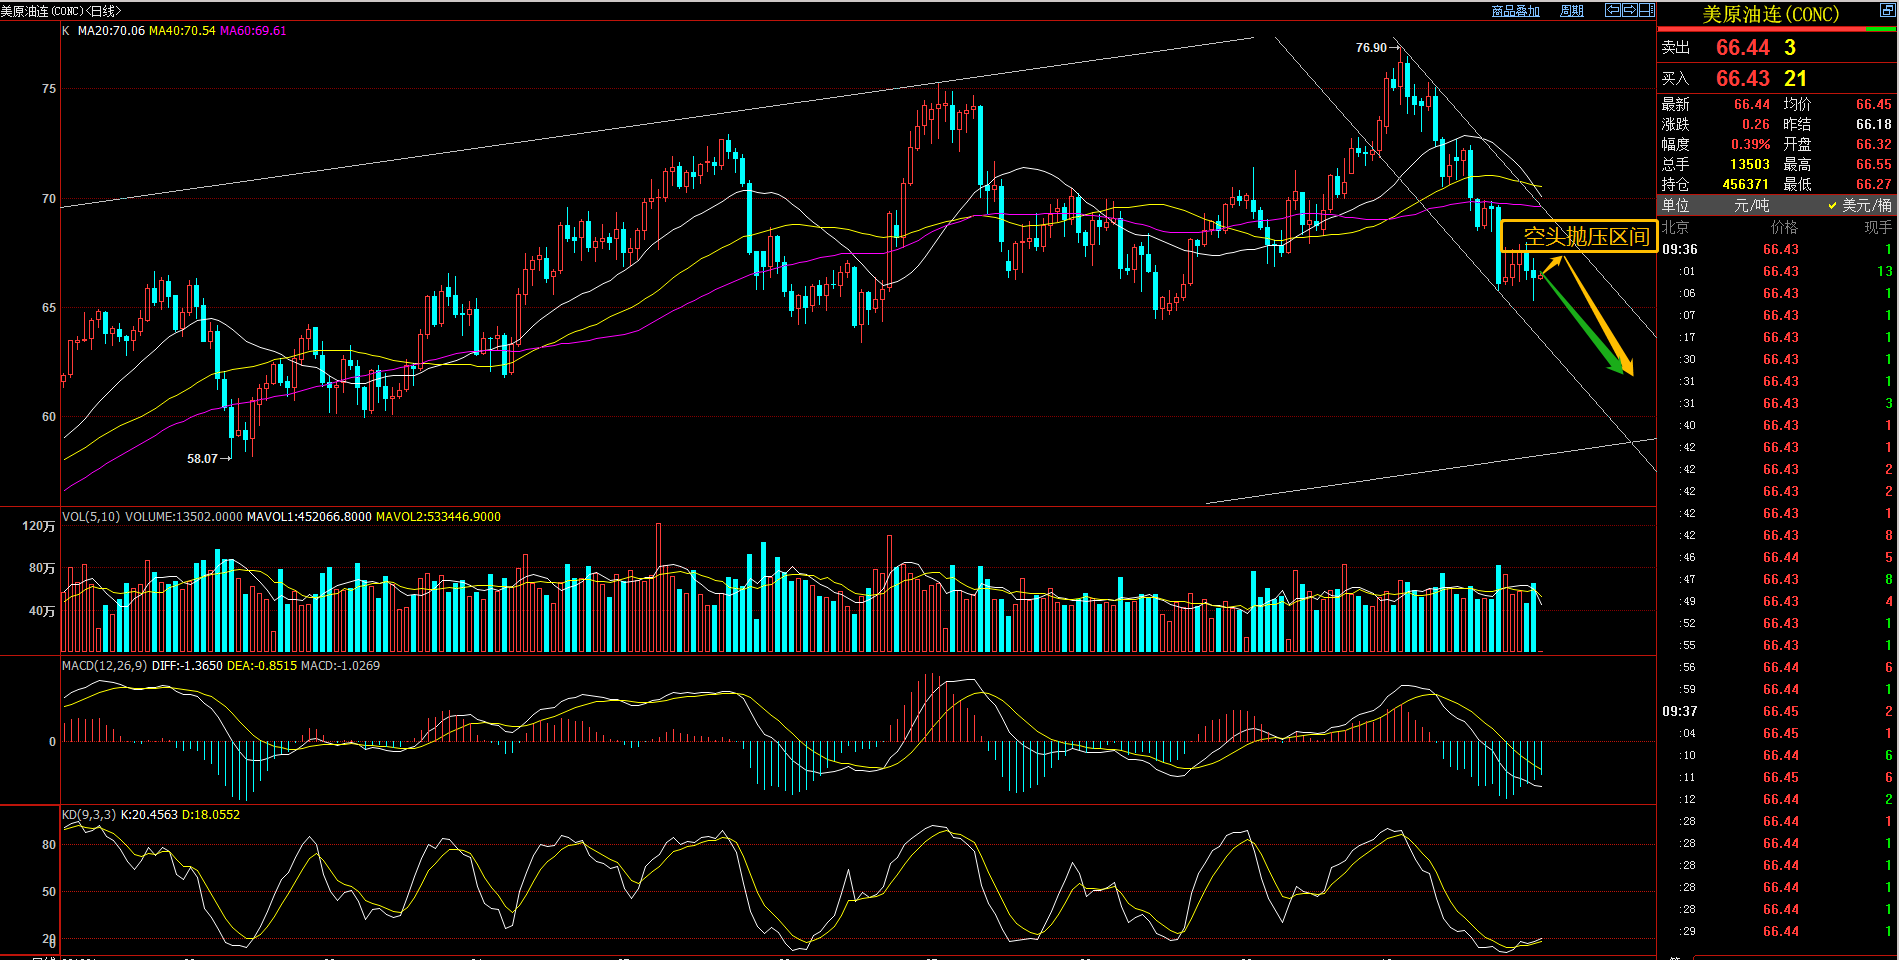Screen dimensions: 1899x960
Task: Click the MA40:70.54 indicator label
Action: [182, 31]
